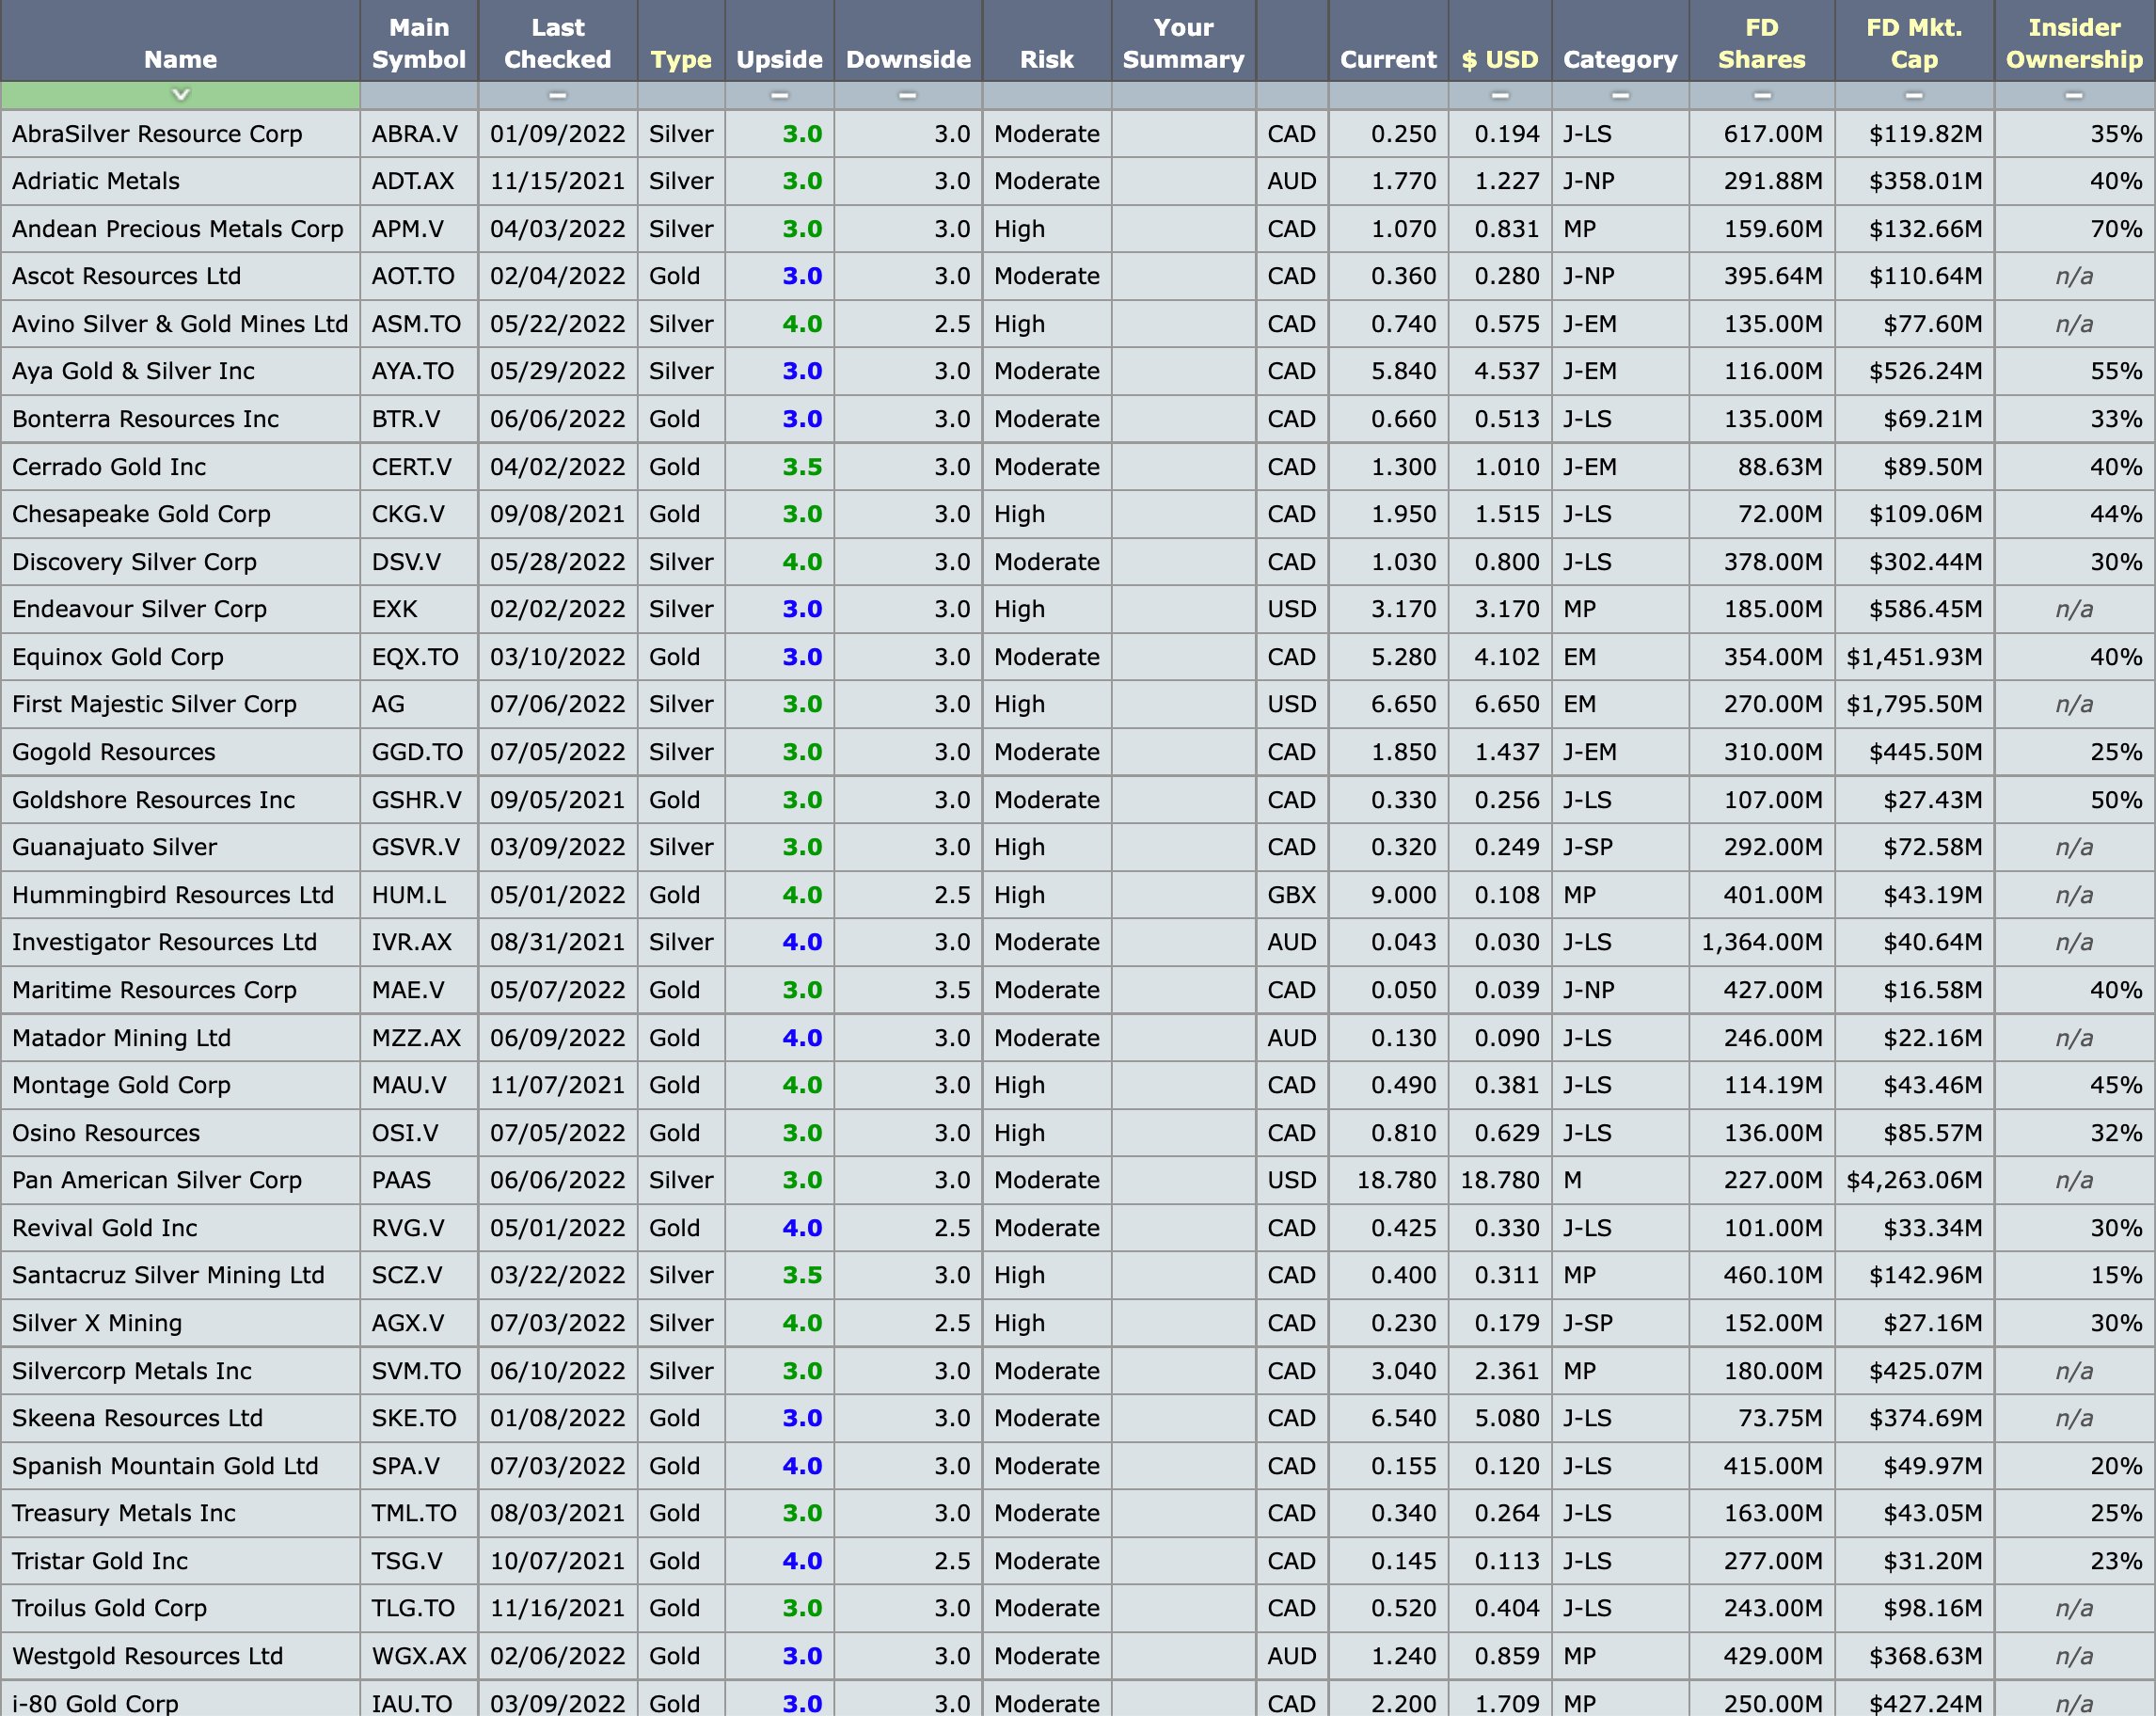Image resolution: width=2156 pixels, height=1716 pixels.
Task: Click the Main Symbol column header
Action: [x=418, y=43]
